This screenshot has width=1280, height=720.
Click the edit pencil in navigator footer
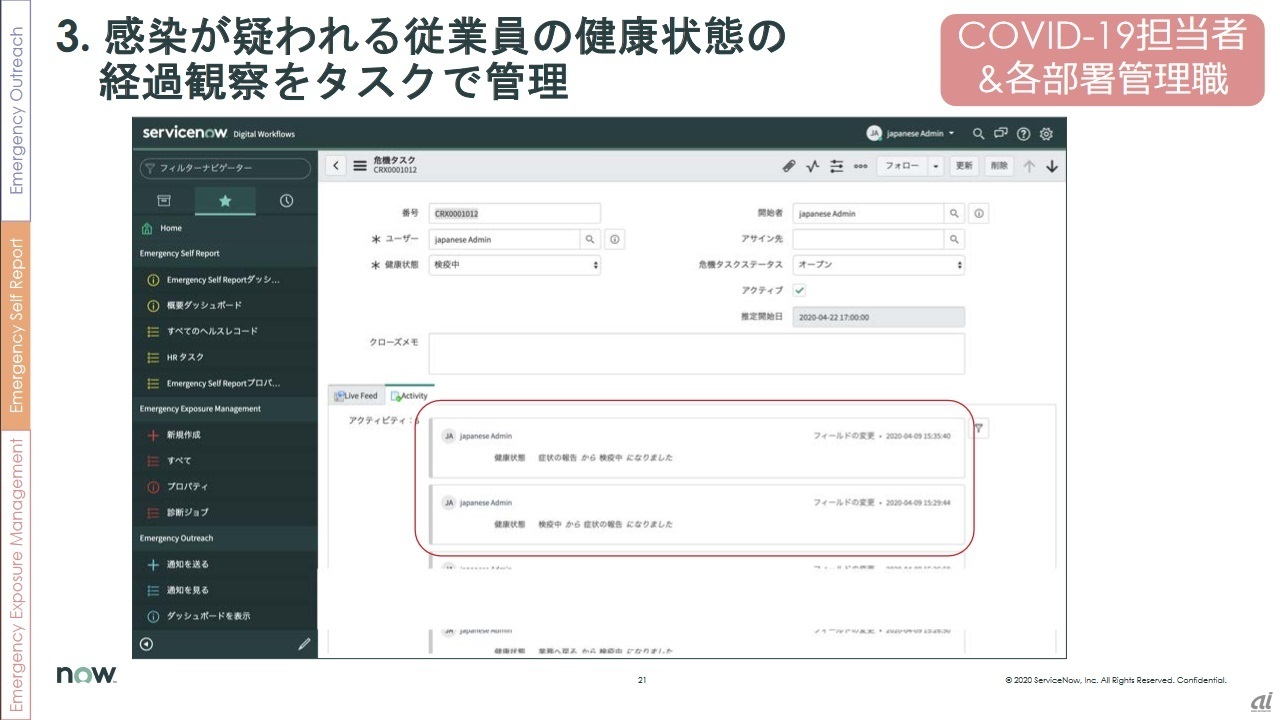click(x=304, y=644)
